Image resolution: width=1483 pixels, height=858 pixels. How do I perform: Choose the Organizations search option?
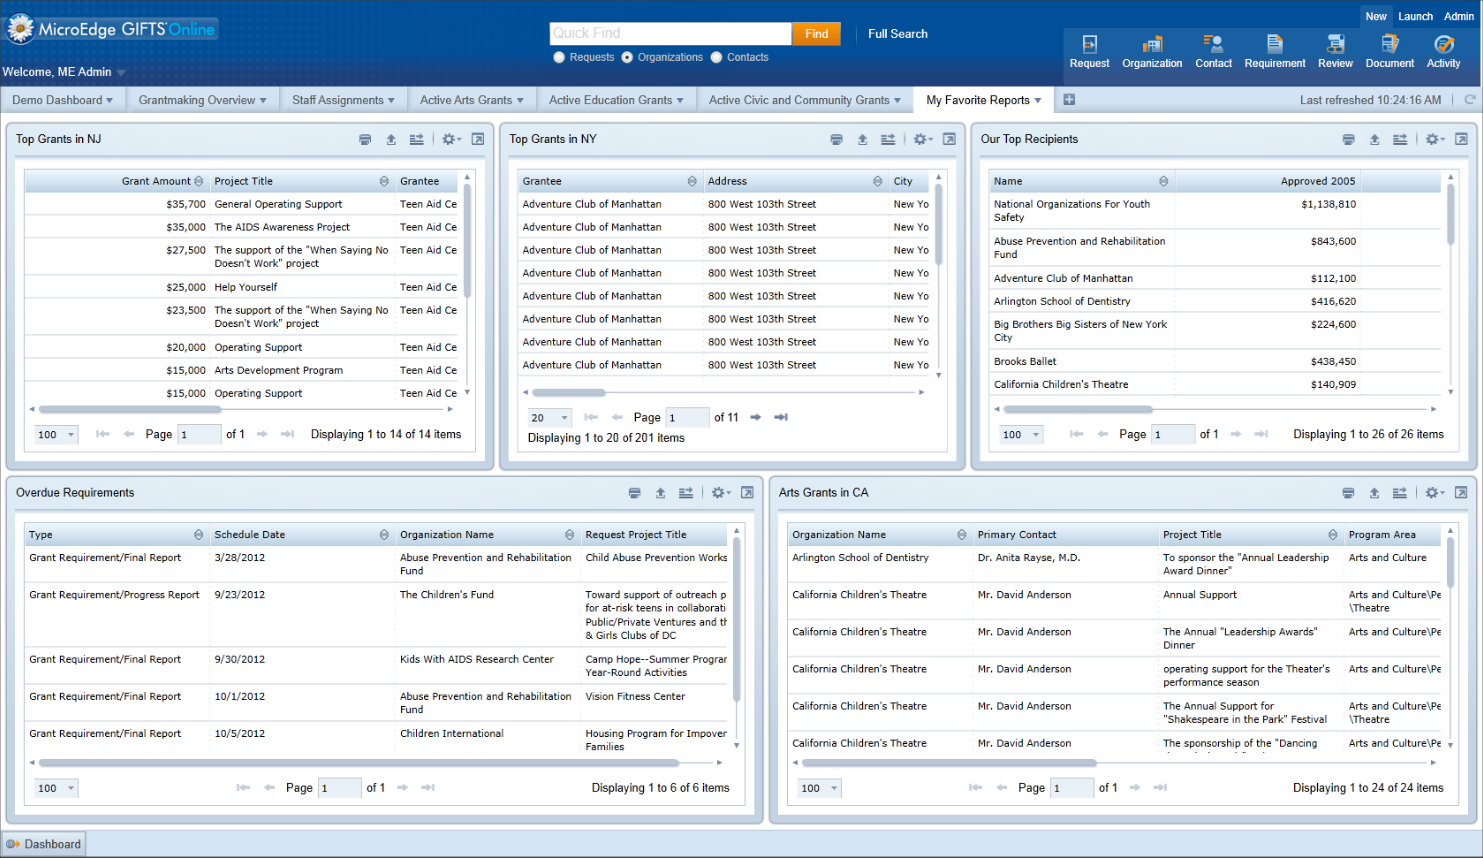[x=627, y=58]
